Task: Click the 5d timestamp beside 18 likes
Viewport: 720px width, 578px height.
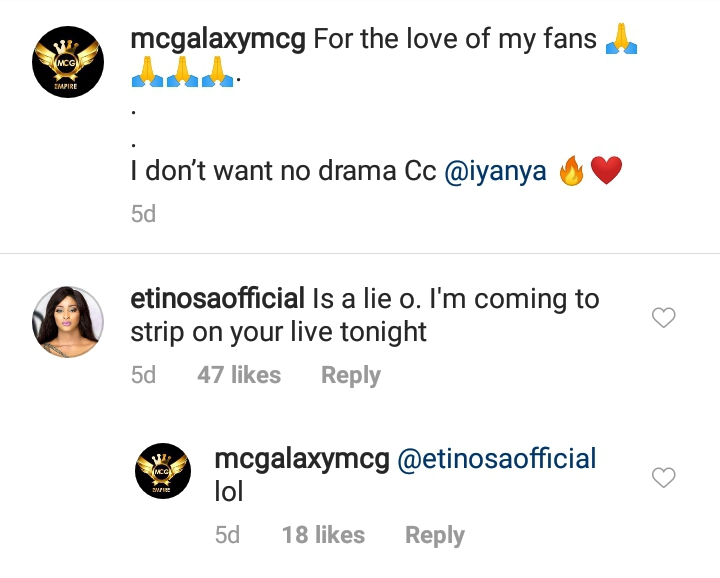Action: 228,535
